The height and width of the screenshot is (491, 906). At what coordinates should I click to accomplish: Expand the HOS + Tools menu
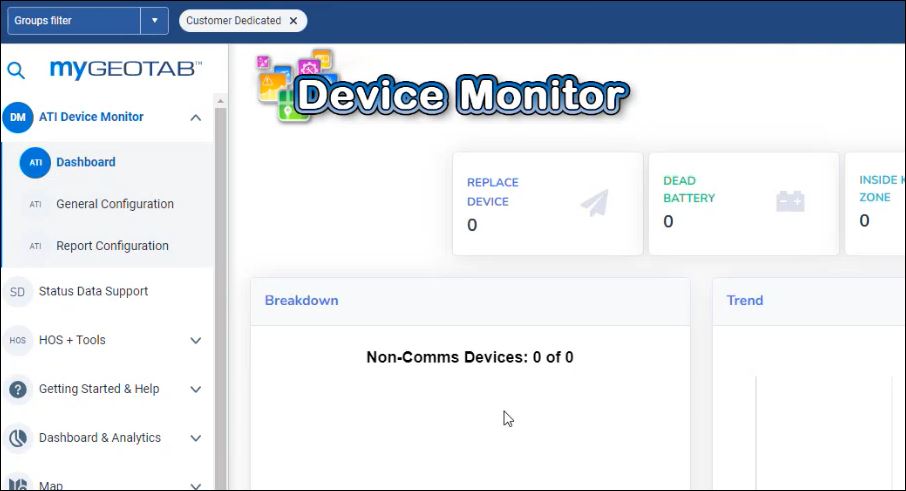(x=196, y=341)
